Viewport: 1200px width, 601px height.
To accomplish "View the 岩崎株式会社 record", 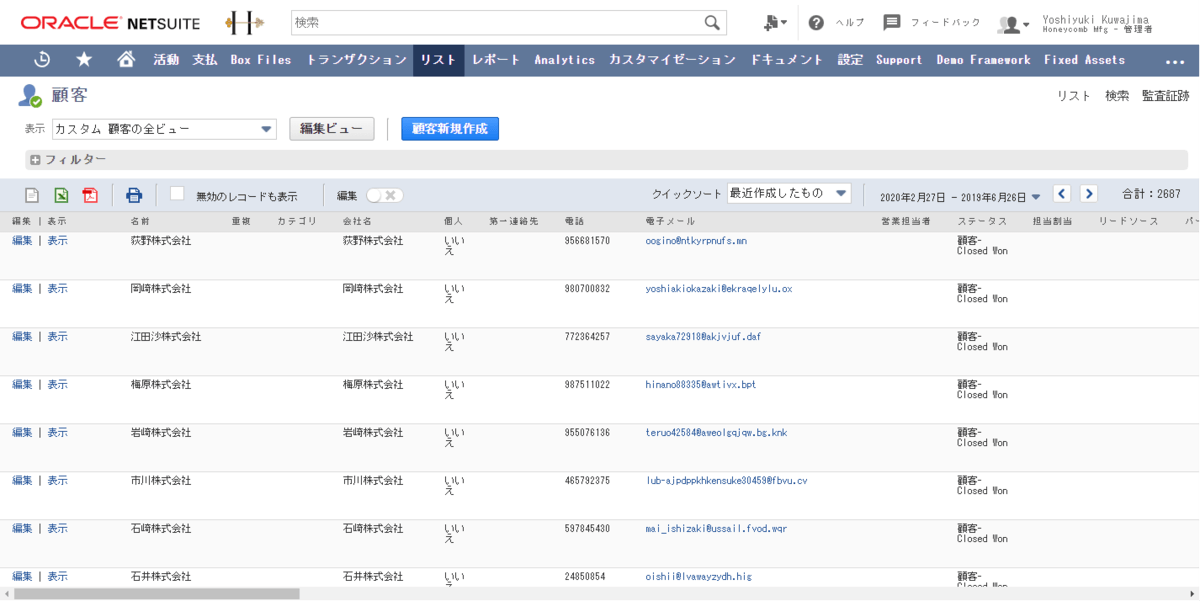I will [57, 433].
